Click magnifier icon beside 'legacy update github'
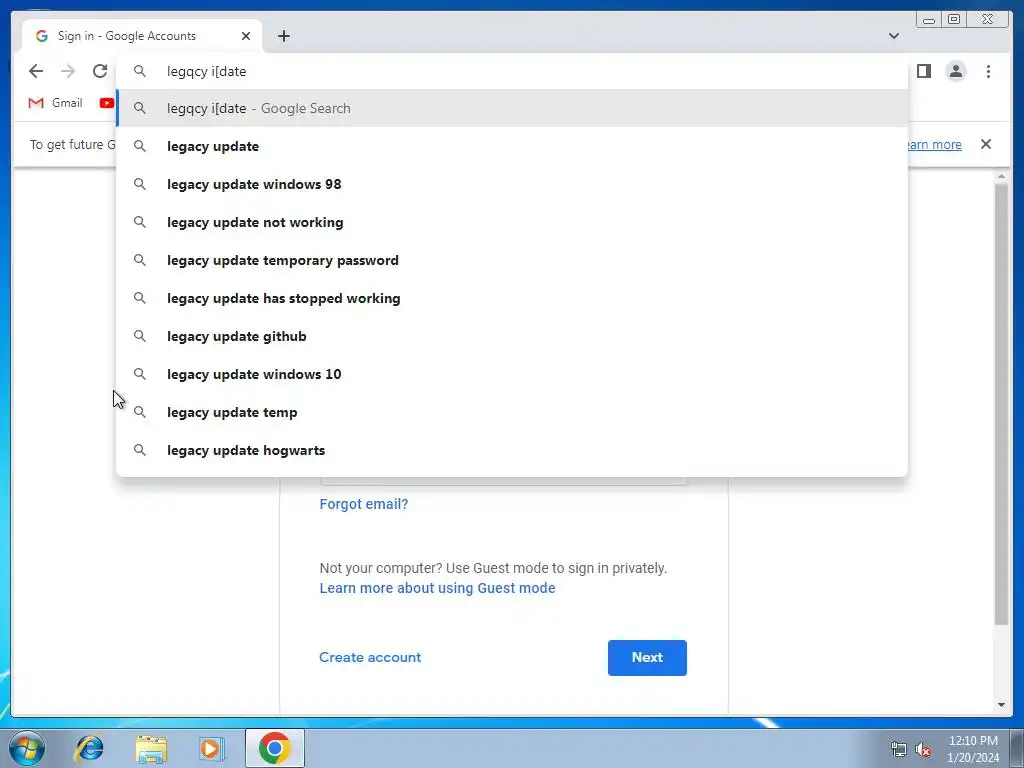The image size is (1024, 768). click(x=140, y=336)
